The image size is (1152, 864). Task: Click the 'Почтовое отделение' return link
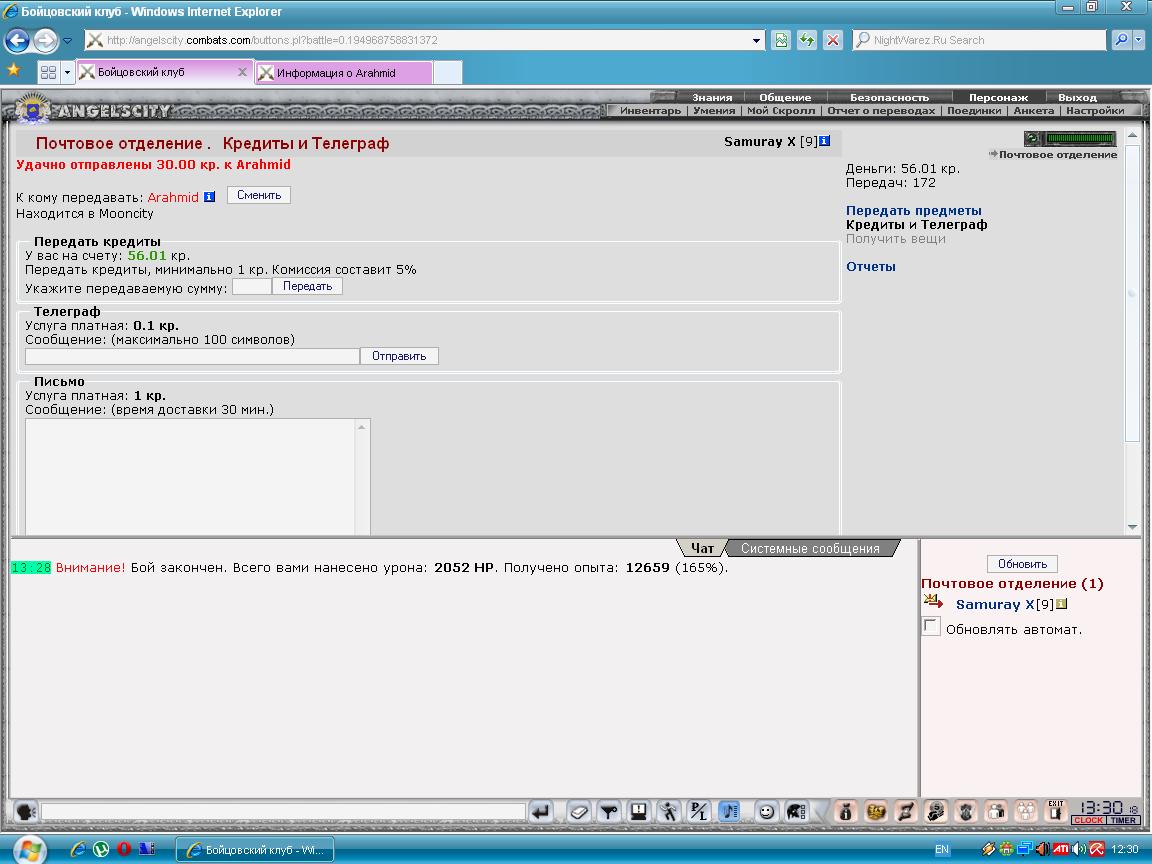1057,154
